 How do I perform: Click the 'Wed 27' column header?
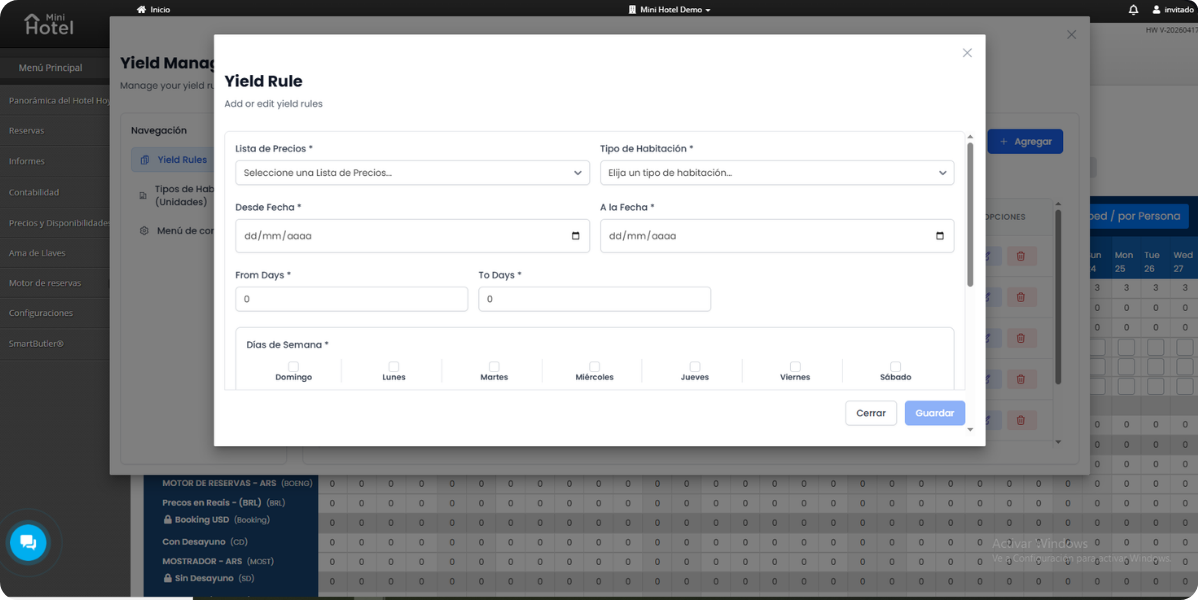click(x=1183, y=262)
